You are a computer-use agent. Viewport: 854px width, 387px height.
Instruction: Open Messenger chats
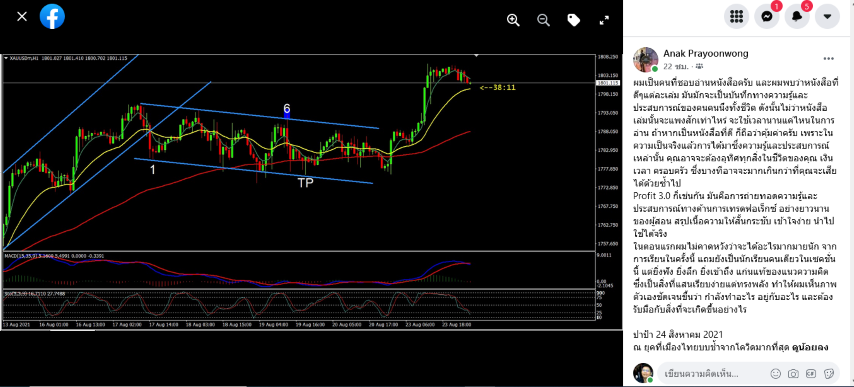click(766, 16)
